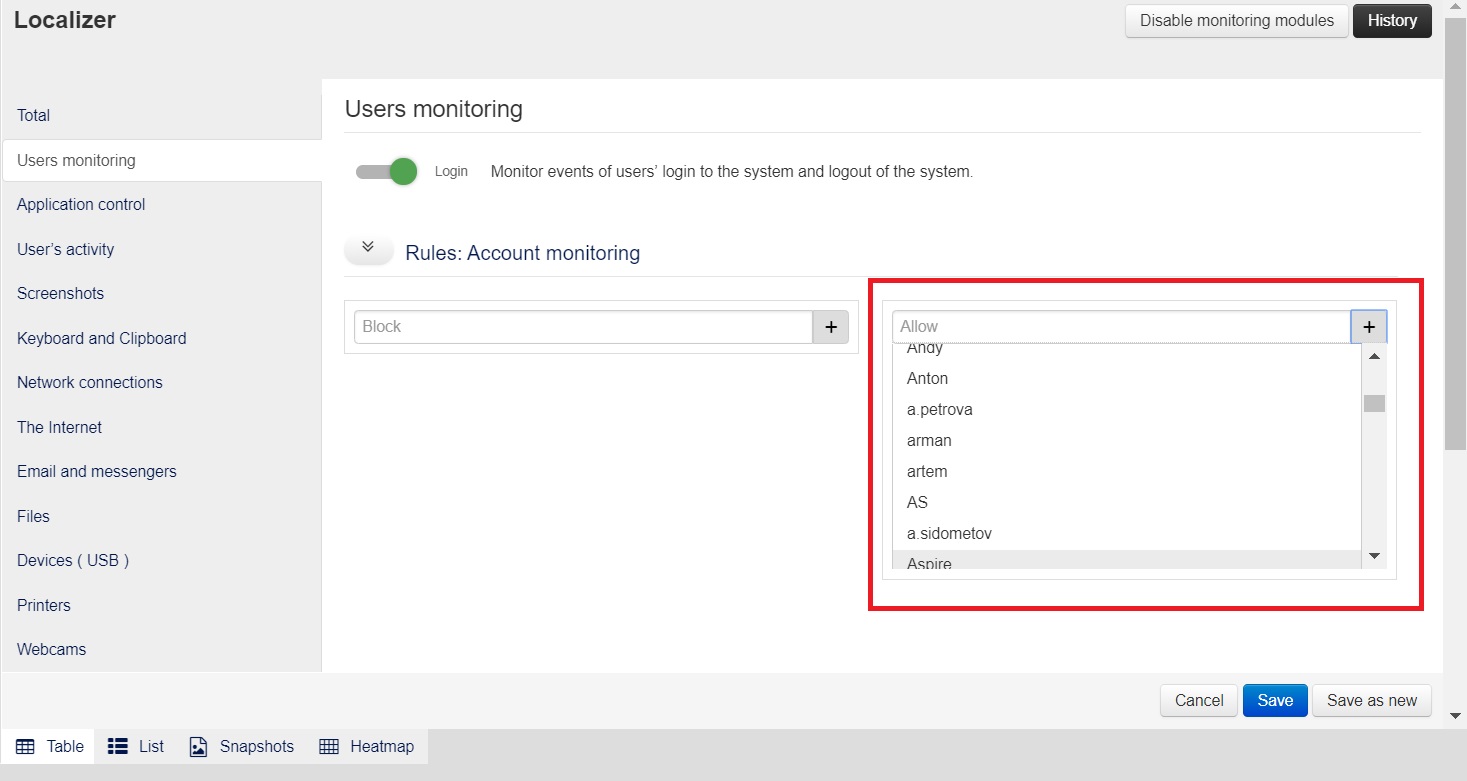1467x781 pixels.
Task: Click Disable monitoring modules button
Action: [x=1236, y=21]
